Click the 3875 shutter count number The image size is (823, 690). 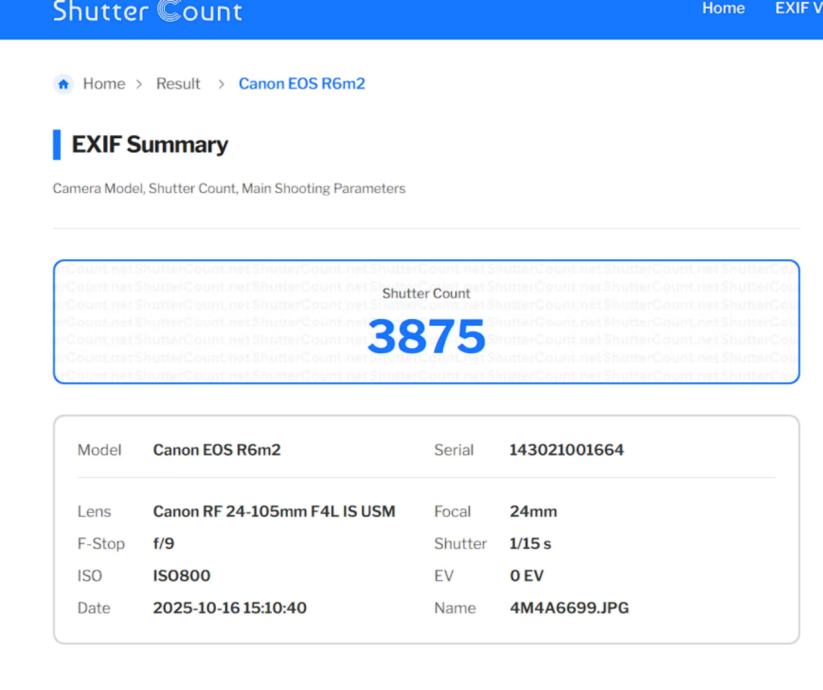tap(426, 338)
